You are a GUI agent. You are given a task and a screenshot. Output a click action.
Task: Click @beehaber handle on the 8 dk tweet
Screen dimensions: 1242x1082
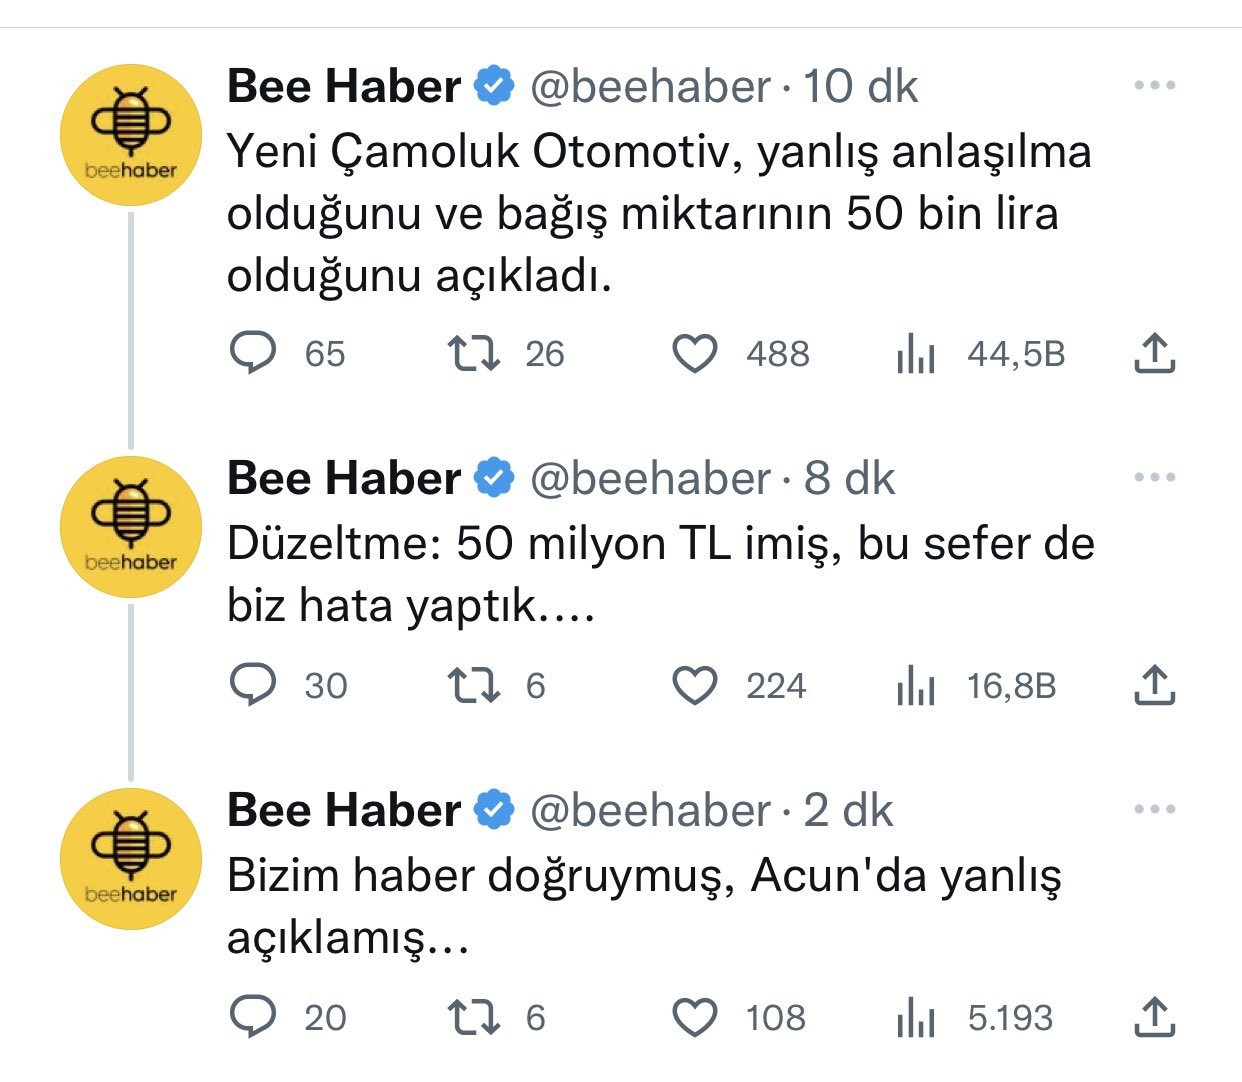coord(649,479)
